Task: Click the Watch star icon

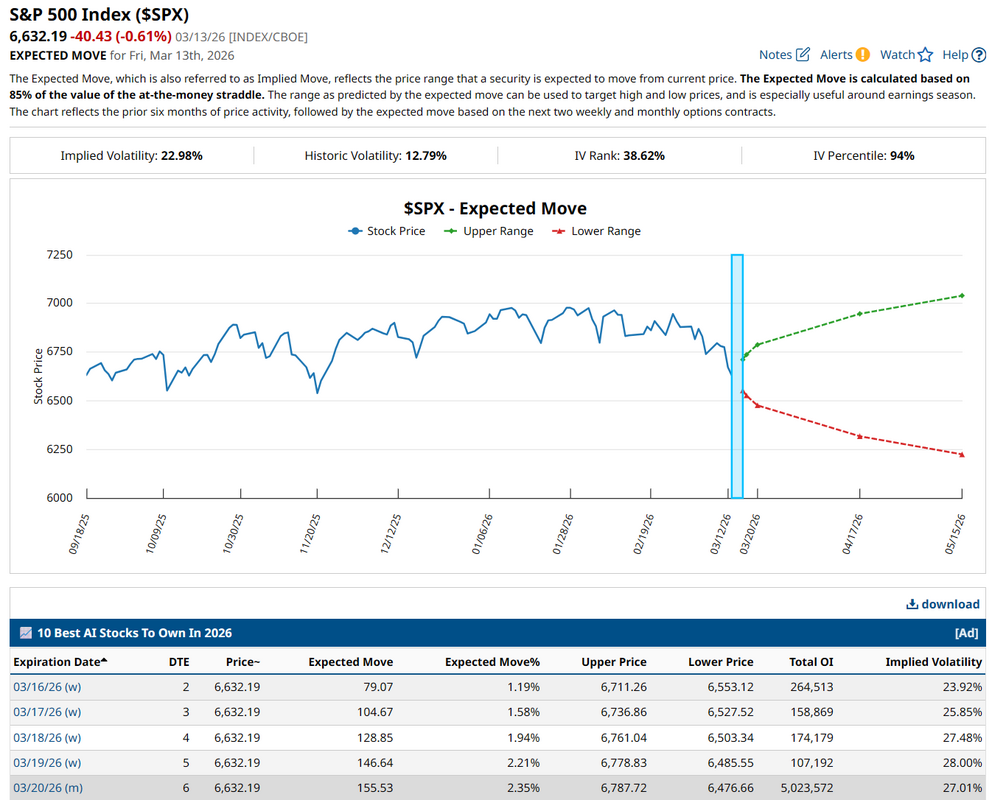Action: 925,55
